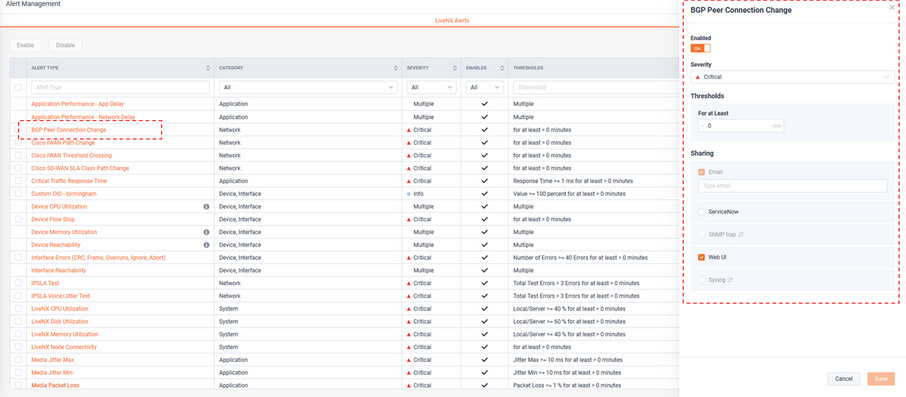Image resolution: width=906 pixels, height=397 pixels.
Task: Click the Type email input field
Action: [x=792, y=186]
